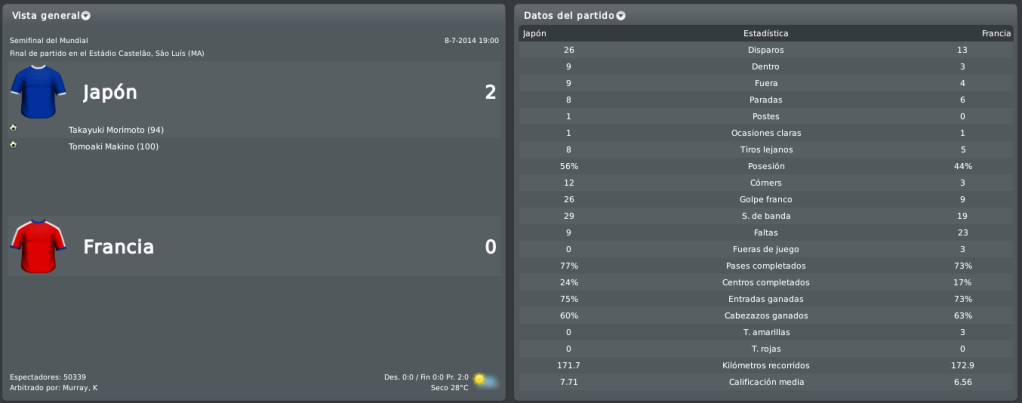Click Japan's blue shirt icon
The height and width of the screenshot is (403, 1022).
(x=38, y=92)
